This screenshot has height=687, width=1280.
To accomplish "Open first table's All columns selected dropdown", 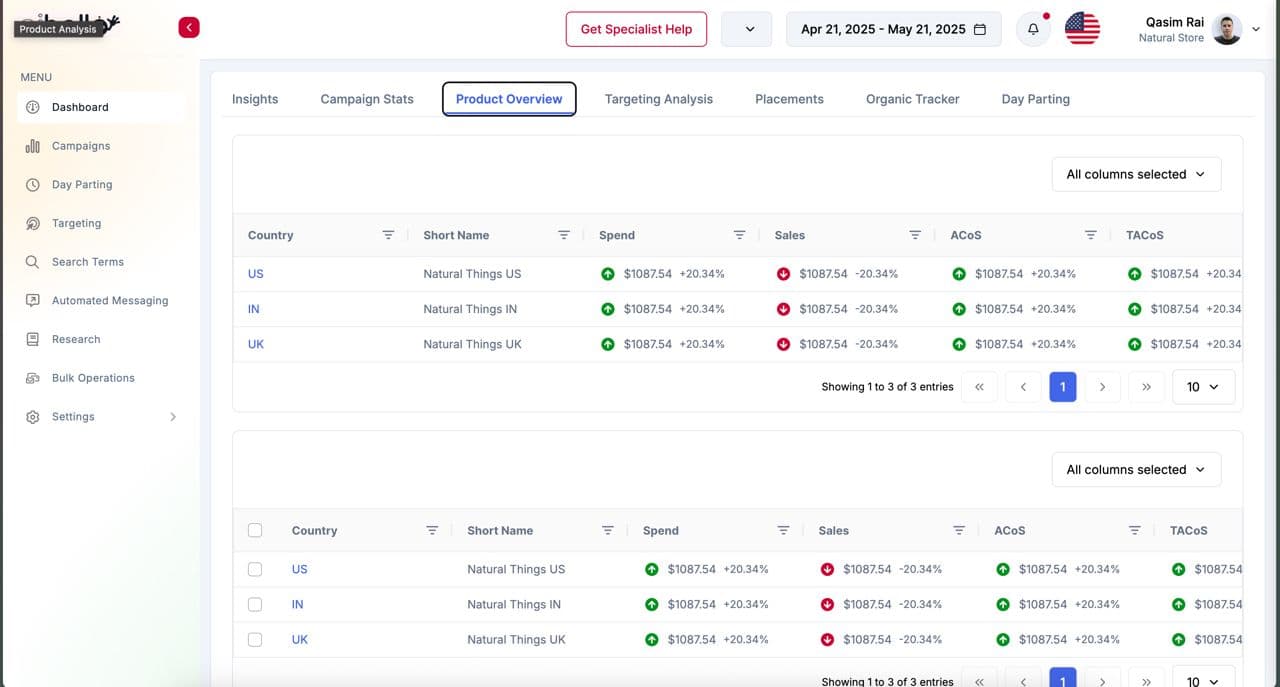I will (1136, 174).
